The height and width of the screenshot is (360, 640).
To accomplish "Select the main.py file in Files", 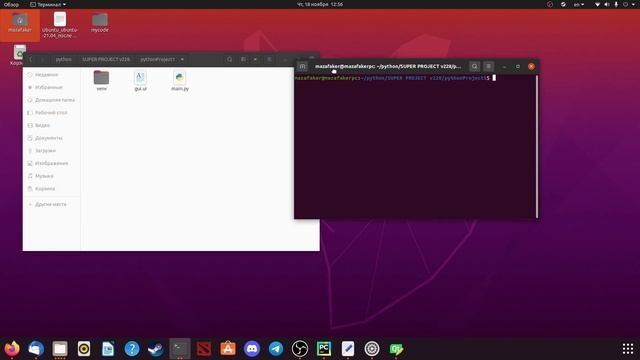I will click(x=180, y=80).
